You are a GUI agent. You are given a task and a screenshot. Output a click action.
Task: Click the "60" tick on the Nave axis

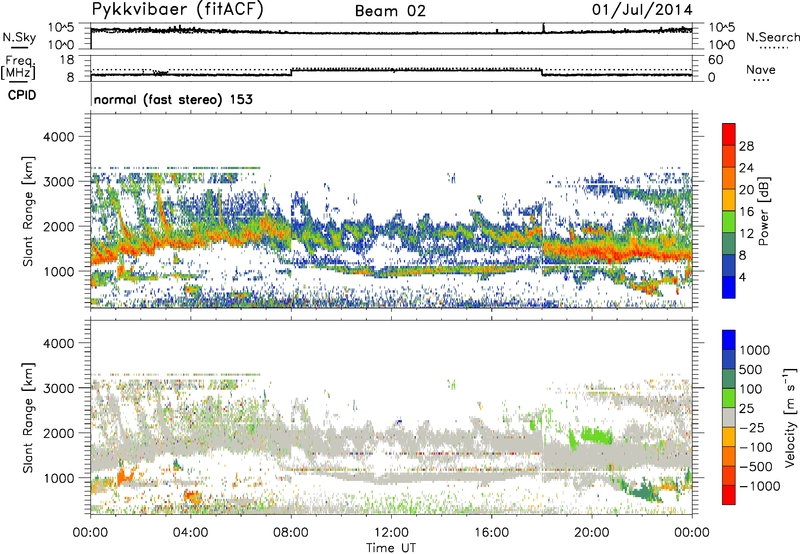(715, 60)
